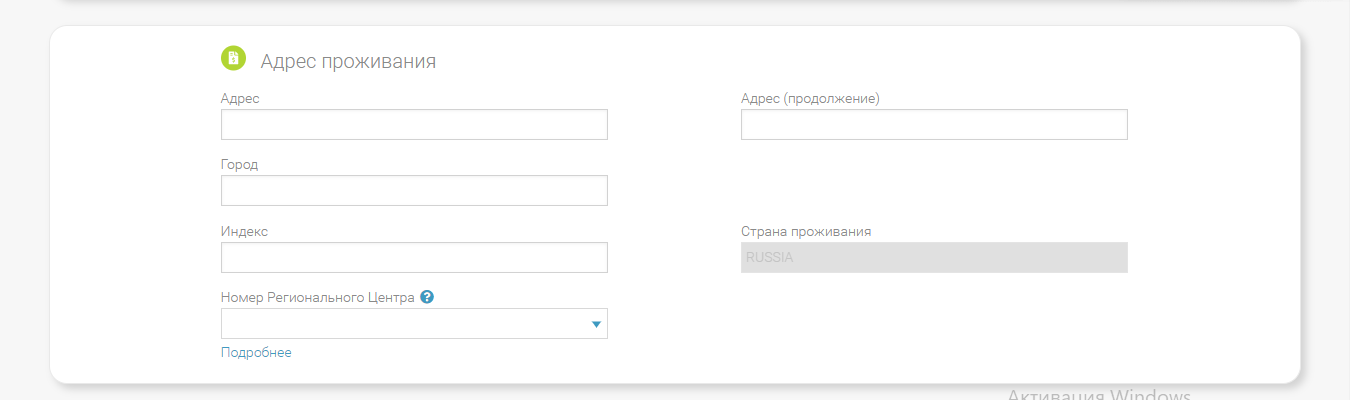Click the Адрес (продолжение) label text

(810, 98)
